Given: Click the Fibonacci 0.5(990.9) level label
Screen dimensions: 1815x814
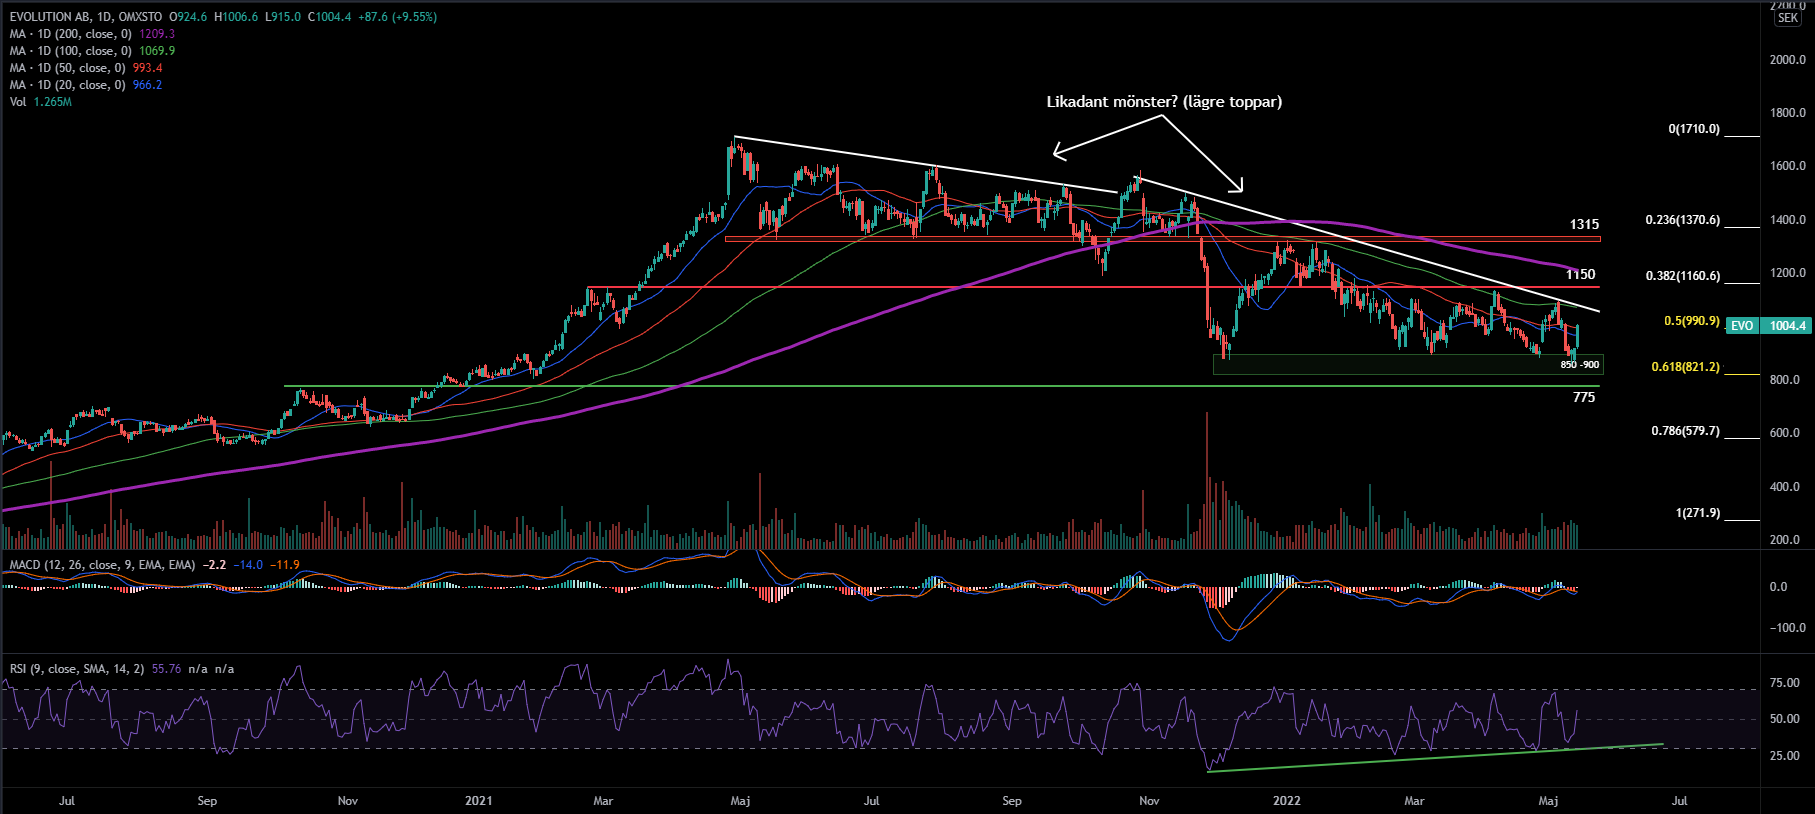Looking at the screenshot, I should pos(1692,321).
